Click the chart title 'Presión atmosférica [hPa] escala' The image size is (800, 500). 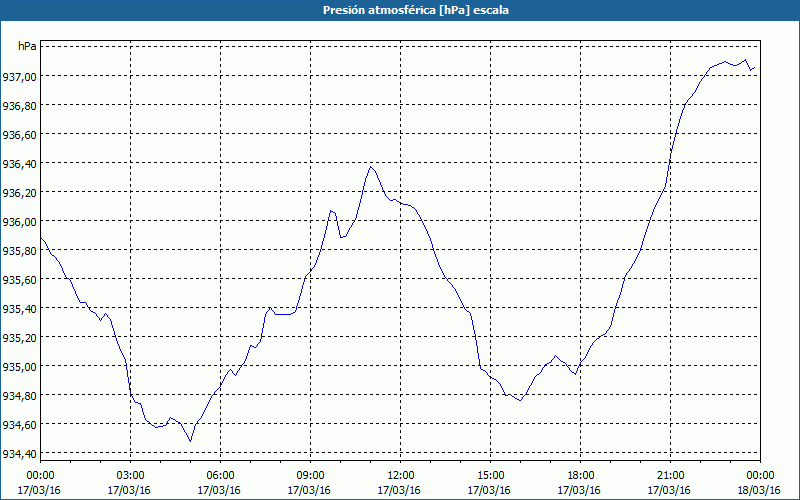click(x=400, y=10)
